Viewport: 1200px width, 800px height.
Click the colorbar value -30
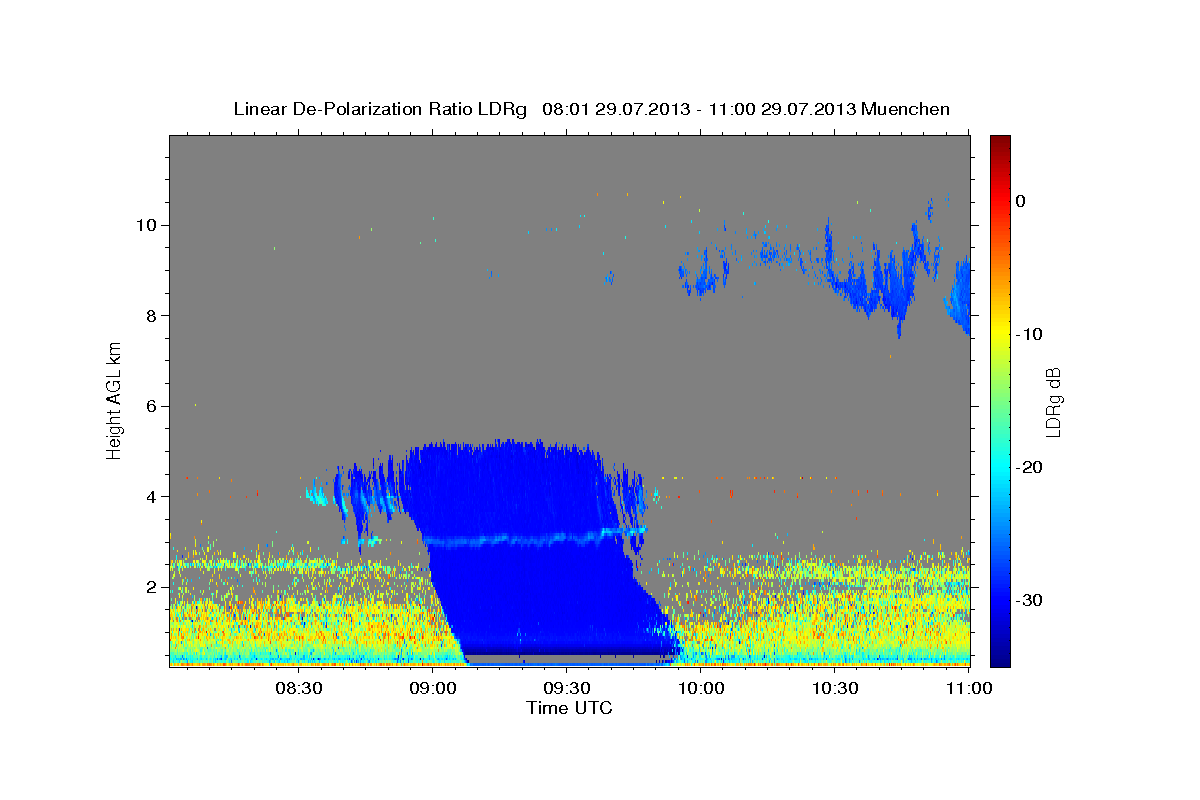1027,600
